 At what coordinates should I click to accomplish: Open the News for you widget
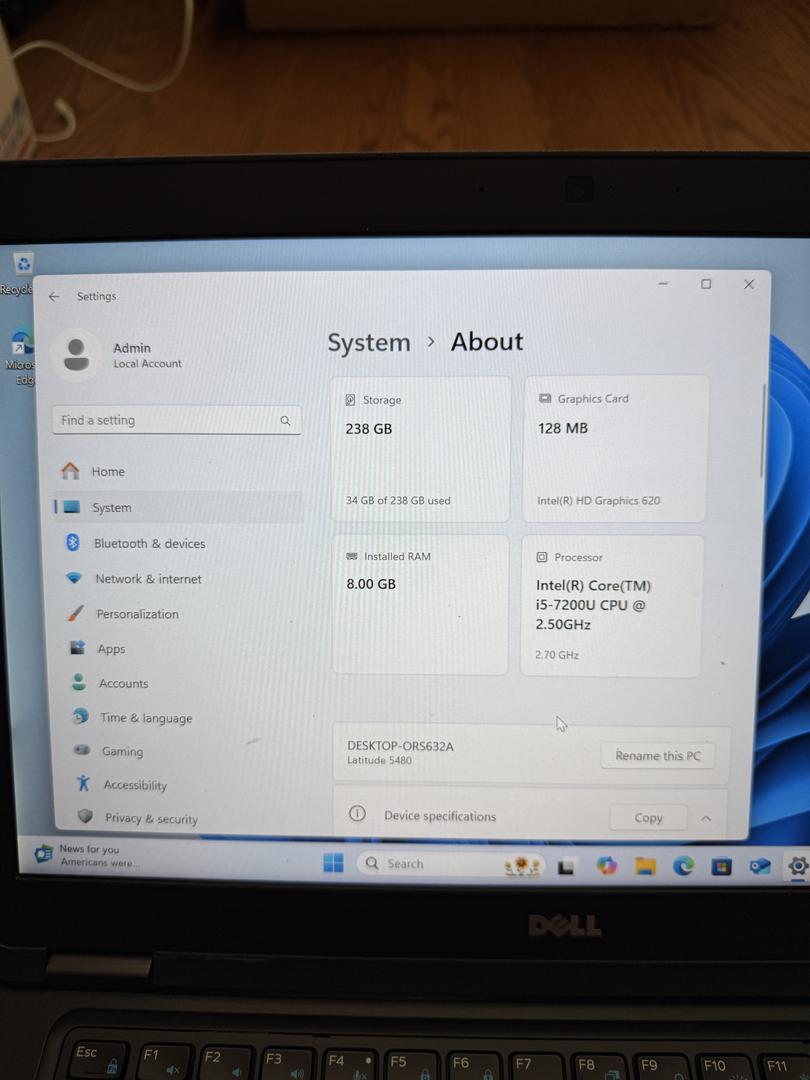[85, 855]
